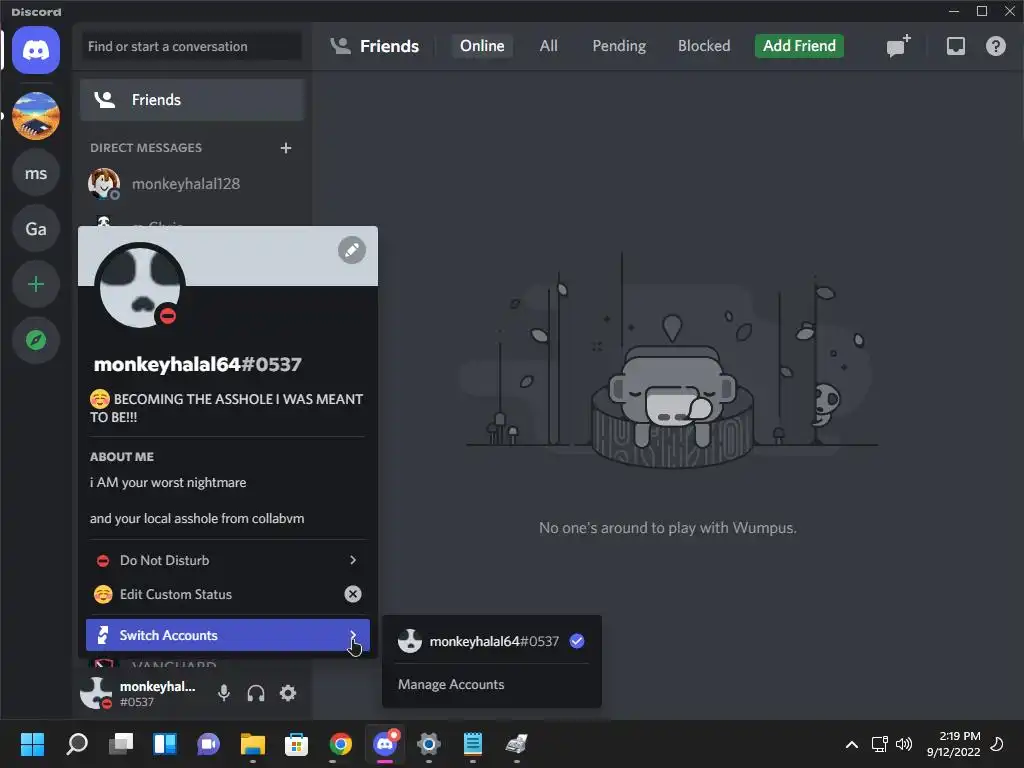Open New Group DM chat icon
The width and height of the screenshot is (1024, 768).
click(899, 46)
